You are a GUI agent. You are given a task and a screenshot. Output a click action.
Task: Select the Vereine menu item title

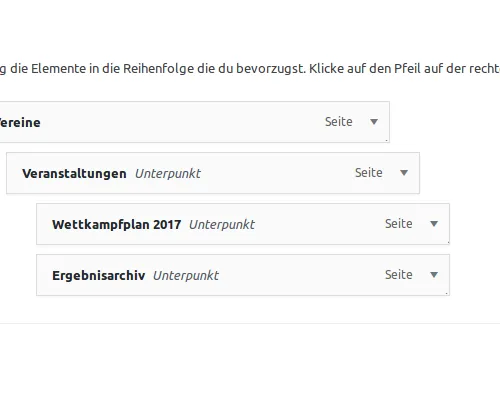20,123
